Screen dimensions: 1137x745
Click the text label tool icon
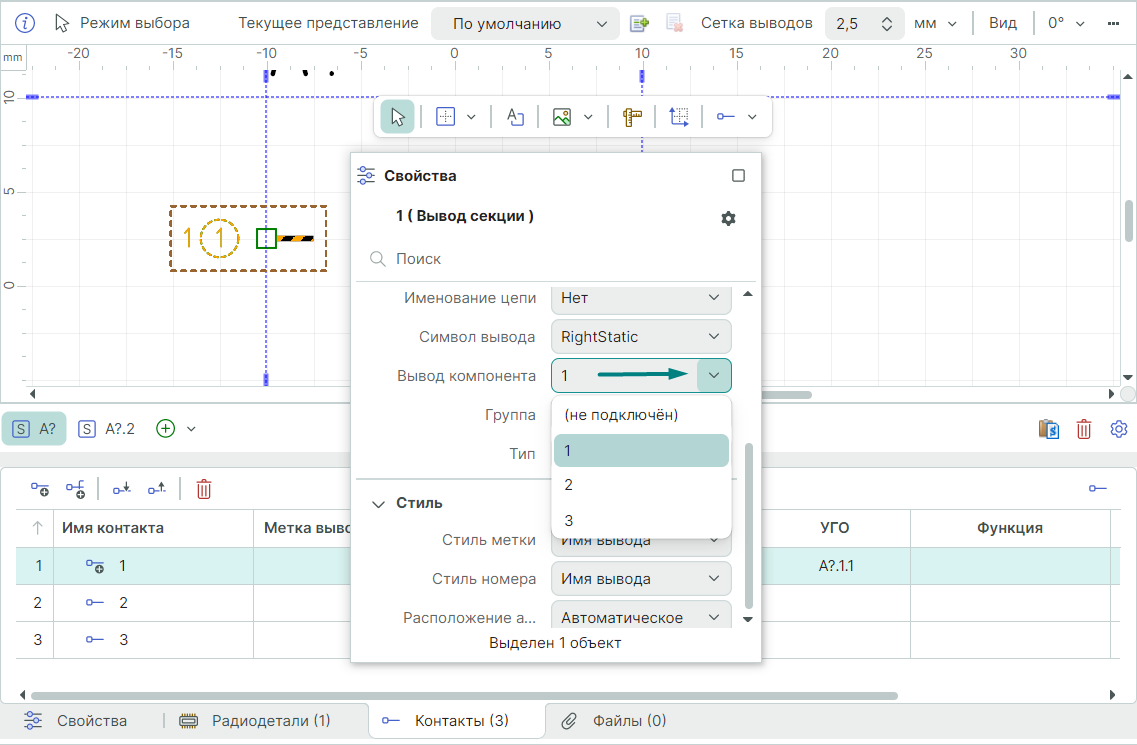[x=515, y=117]
